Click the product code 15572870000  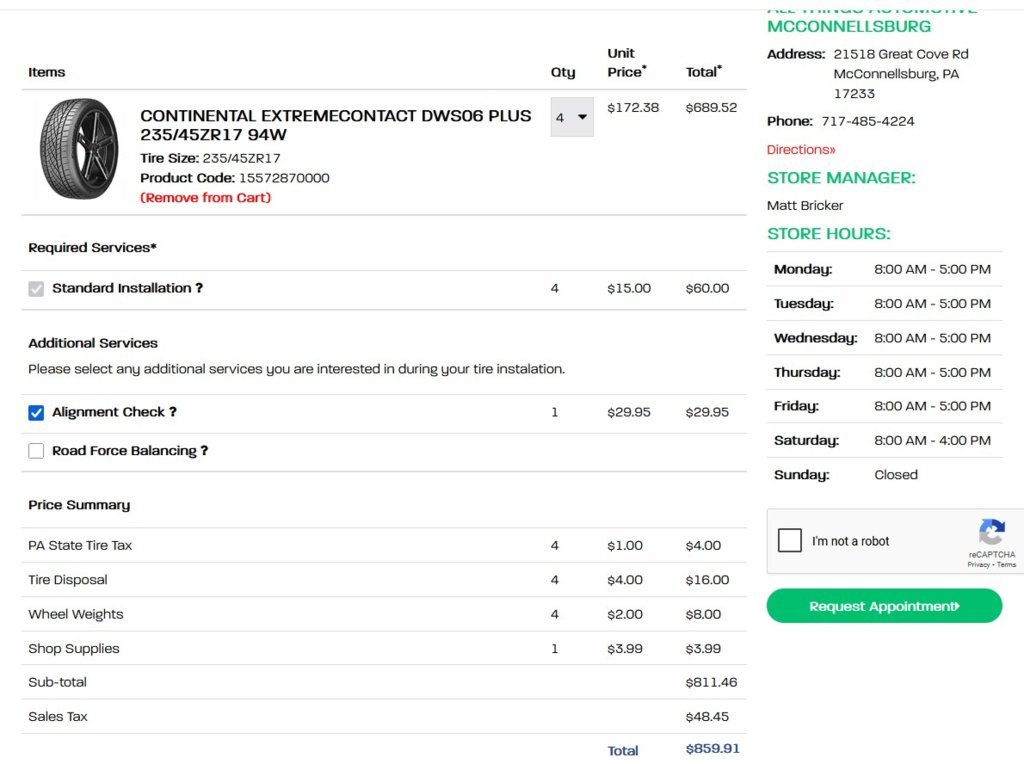click(284, 178)
